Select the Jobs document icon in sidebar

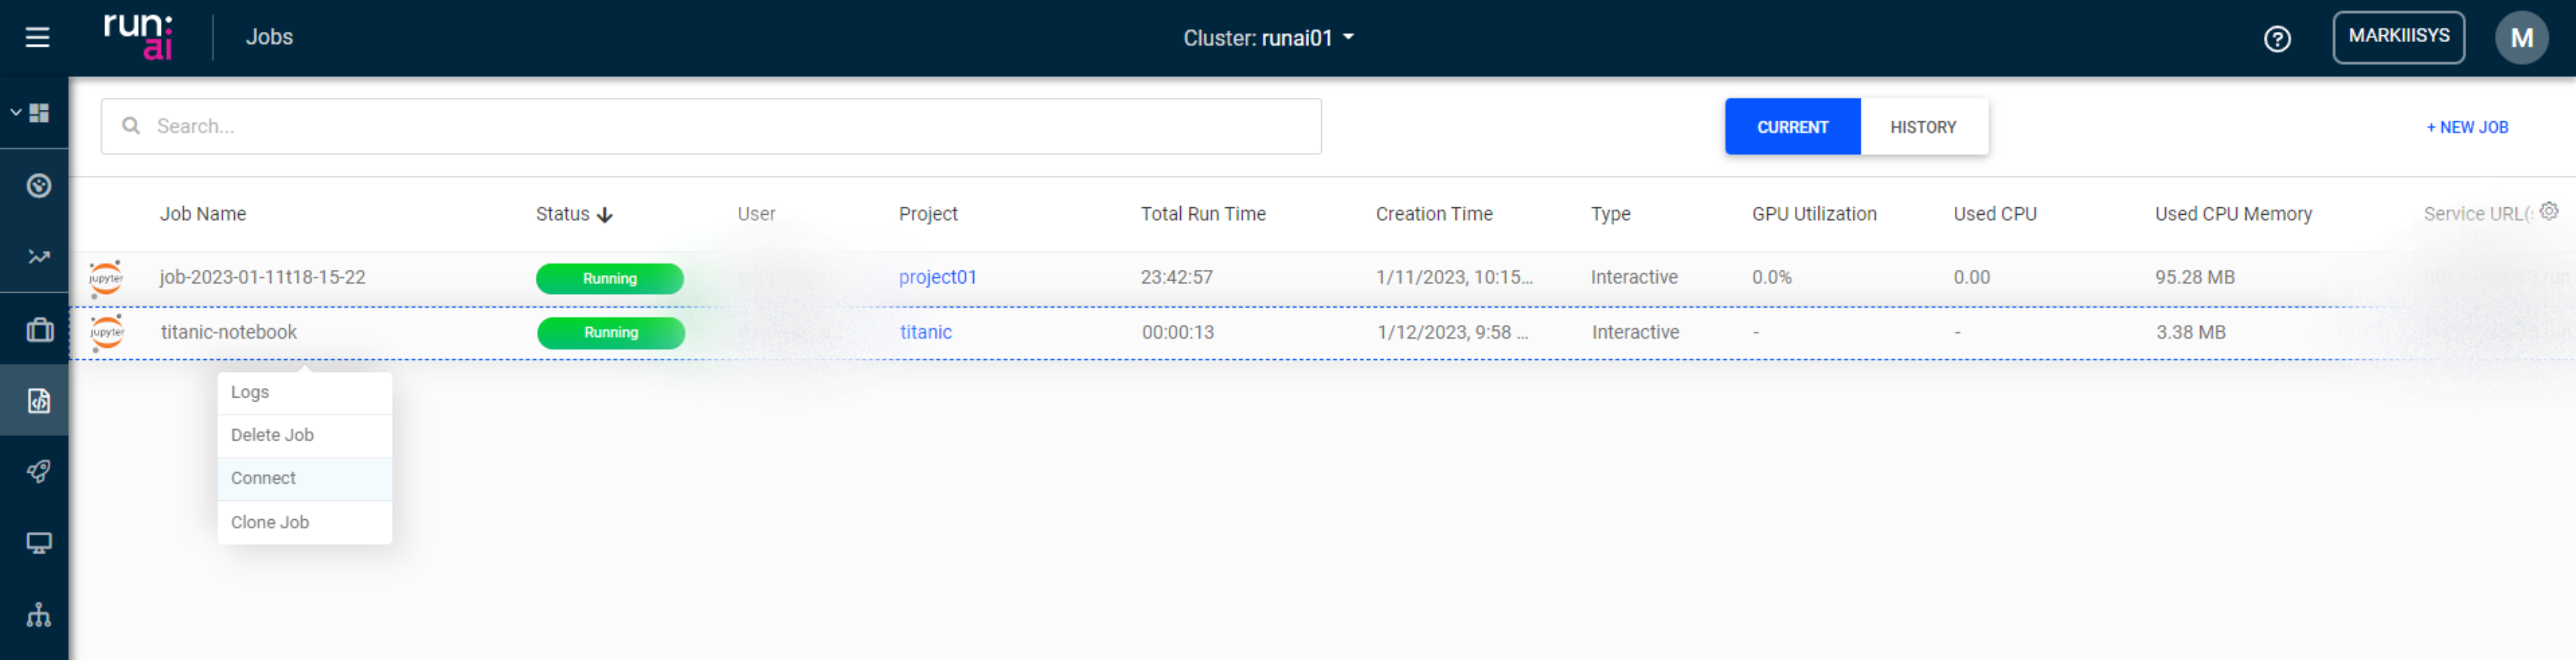(39, 401)
